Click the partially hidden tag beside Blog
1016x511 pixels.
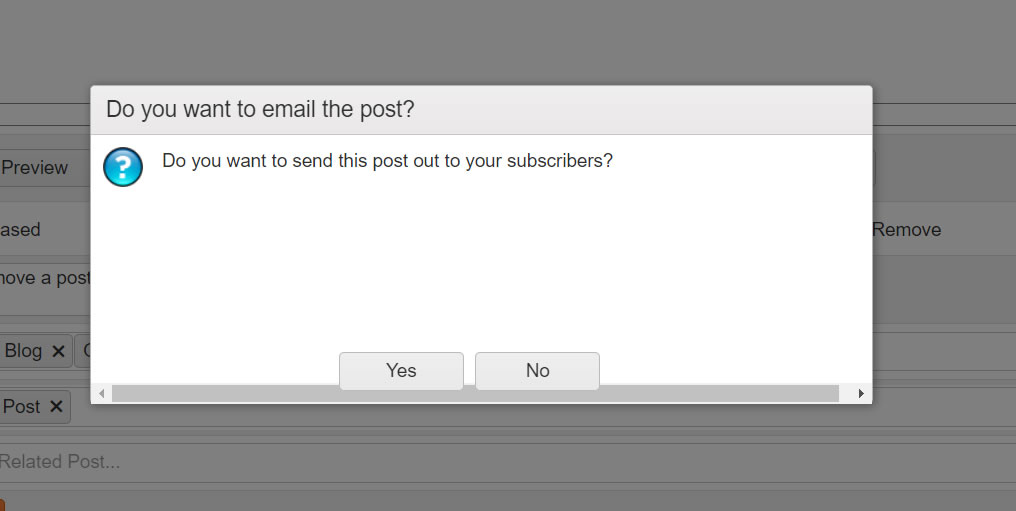(x=82, y=351)
